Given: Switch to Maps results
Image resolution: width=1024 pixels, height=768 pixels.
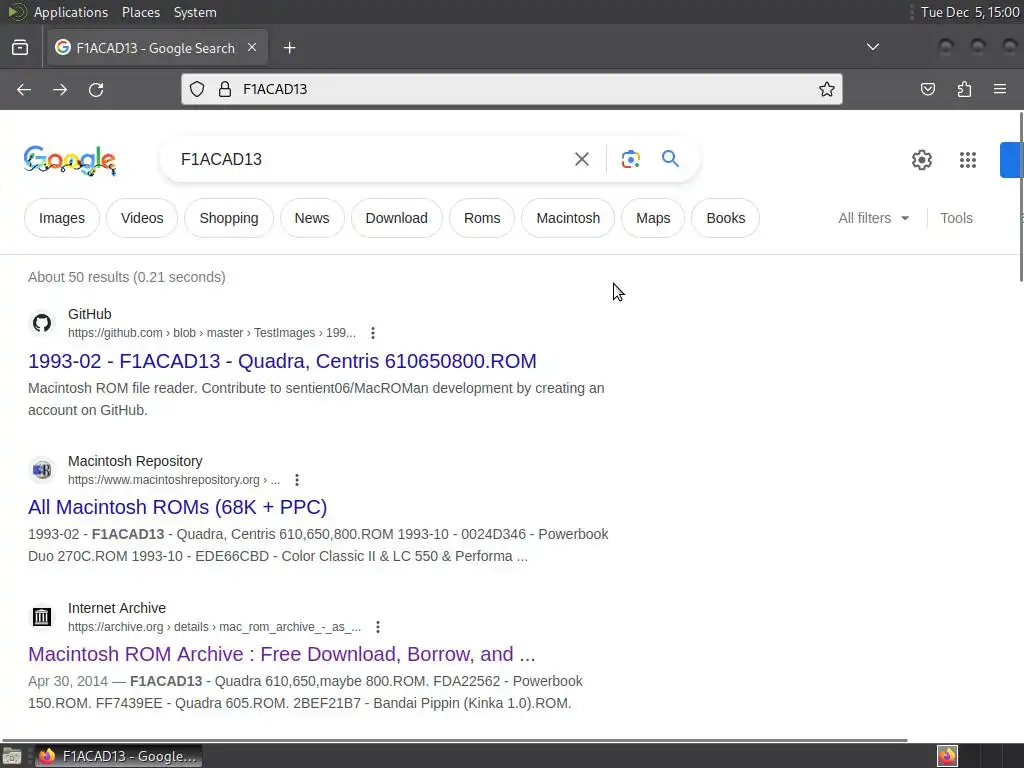Looking at the screenshot, I should (x=653, y=218).
